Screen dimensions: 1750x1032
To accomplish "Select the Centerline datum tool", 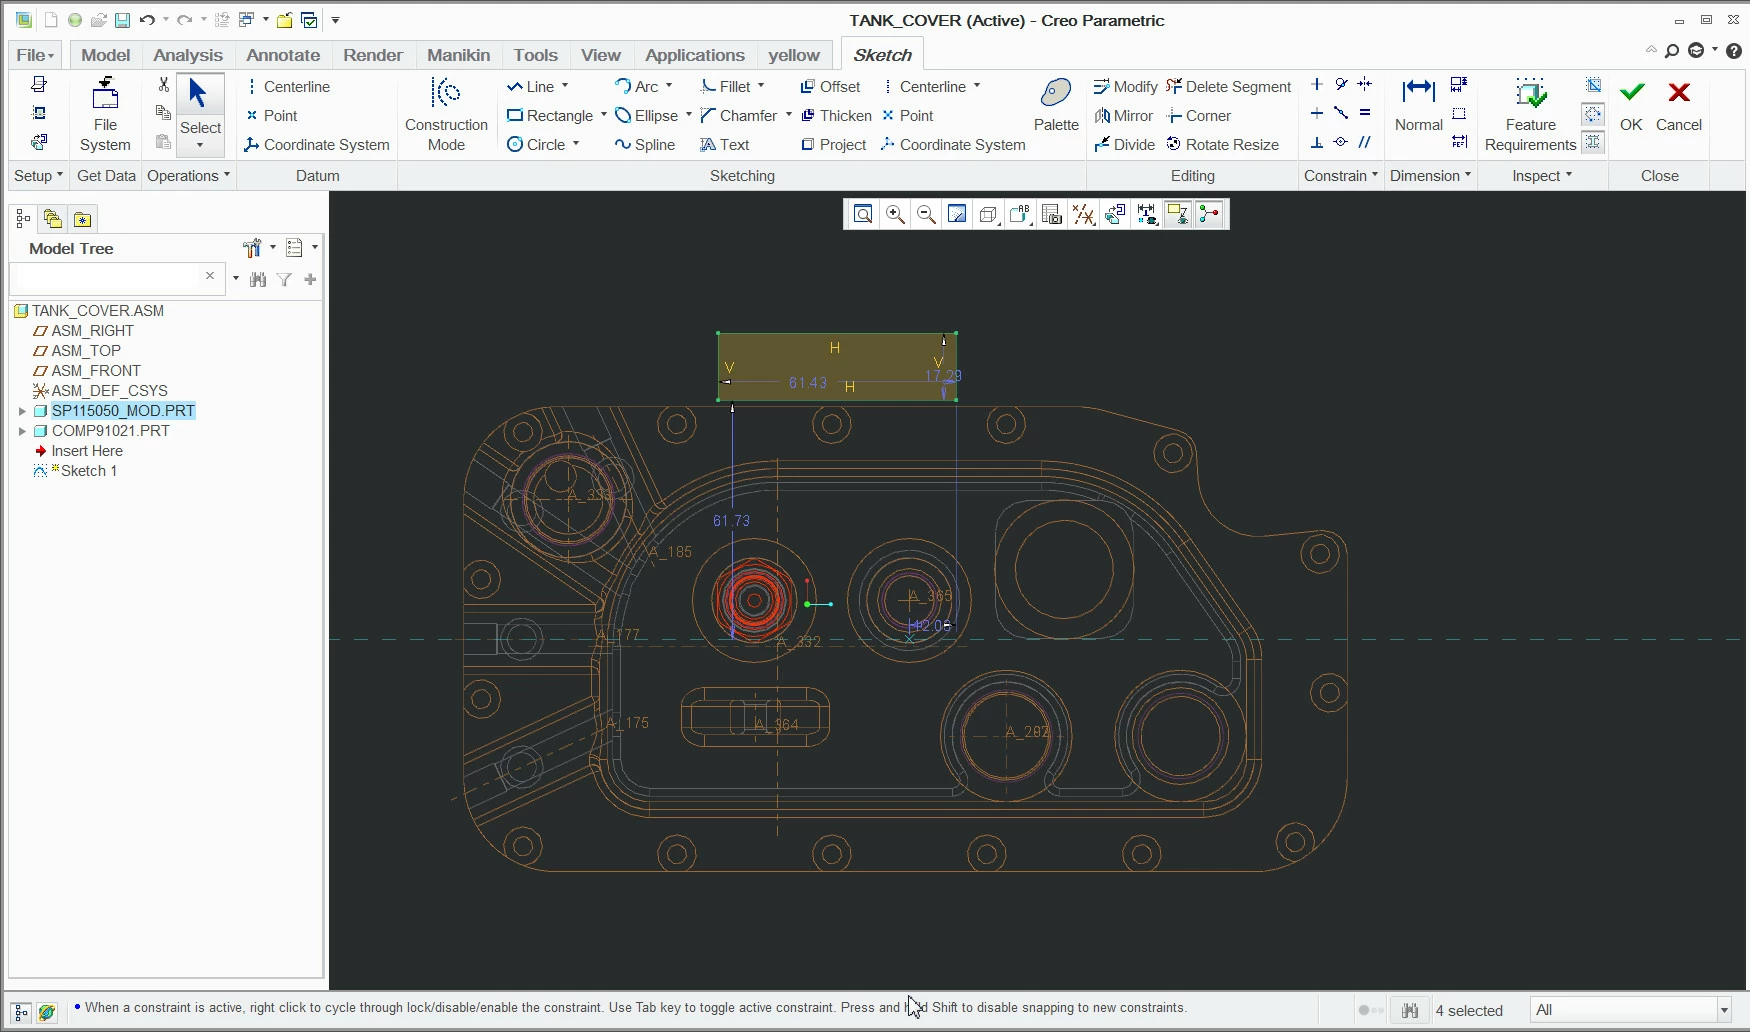I will [287, 87].
